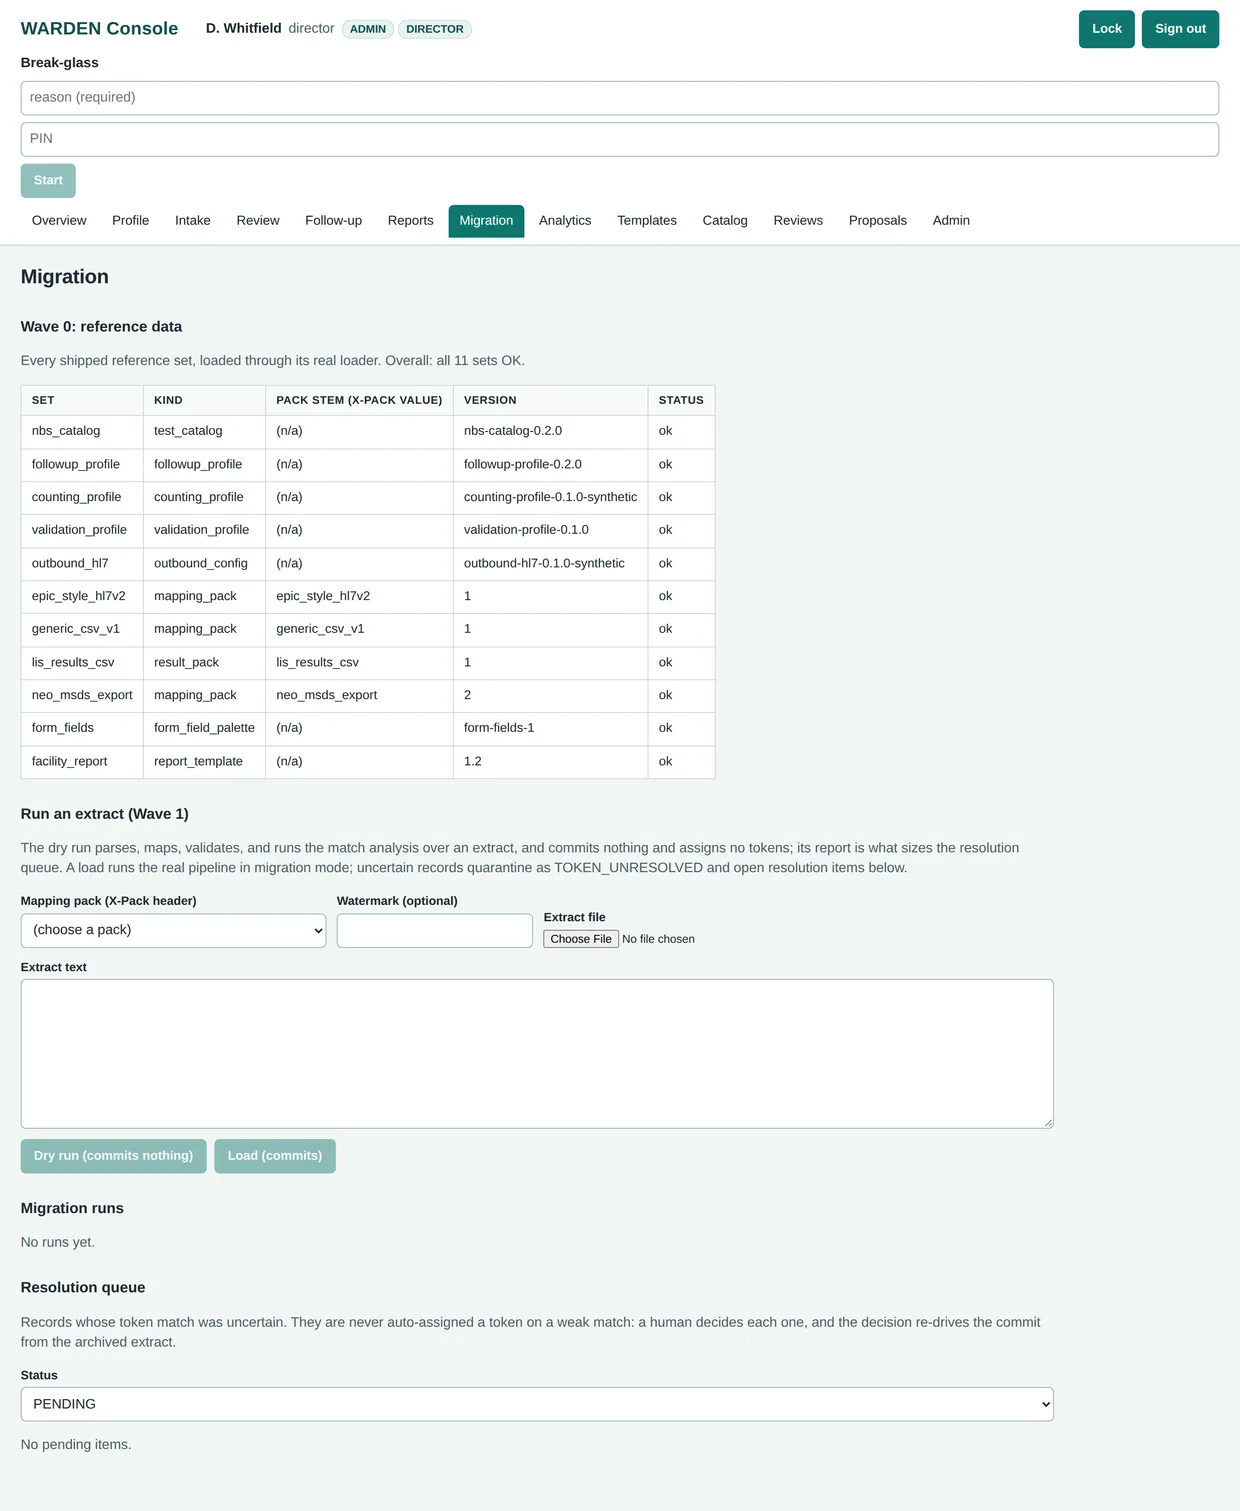
Task: Click the Choose File button
Action: pos(581,939)
